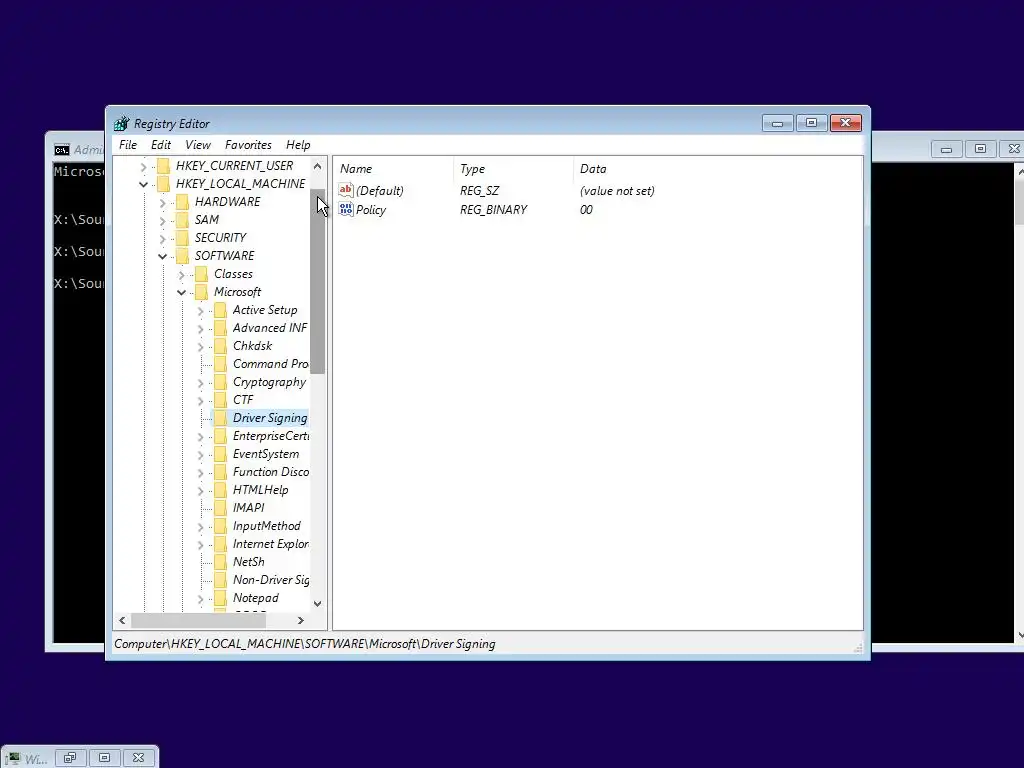Select the Policy value name

click(x=371, y=210)
